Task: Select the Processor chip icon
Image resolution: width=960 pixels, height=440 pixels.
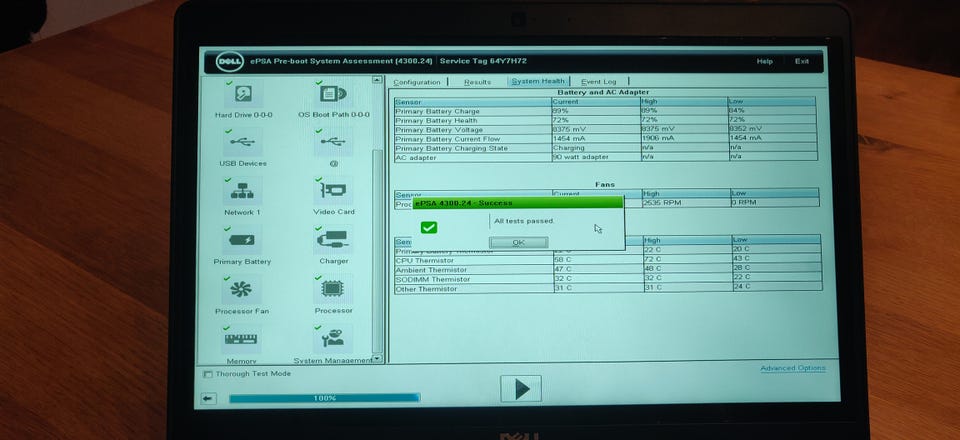Action: [334, 289]
